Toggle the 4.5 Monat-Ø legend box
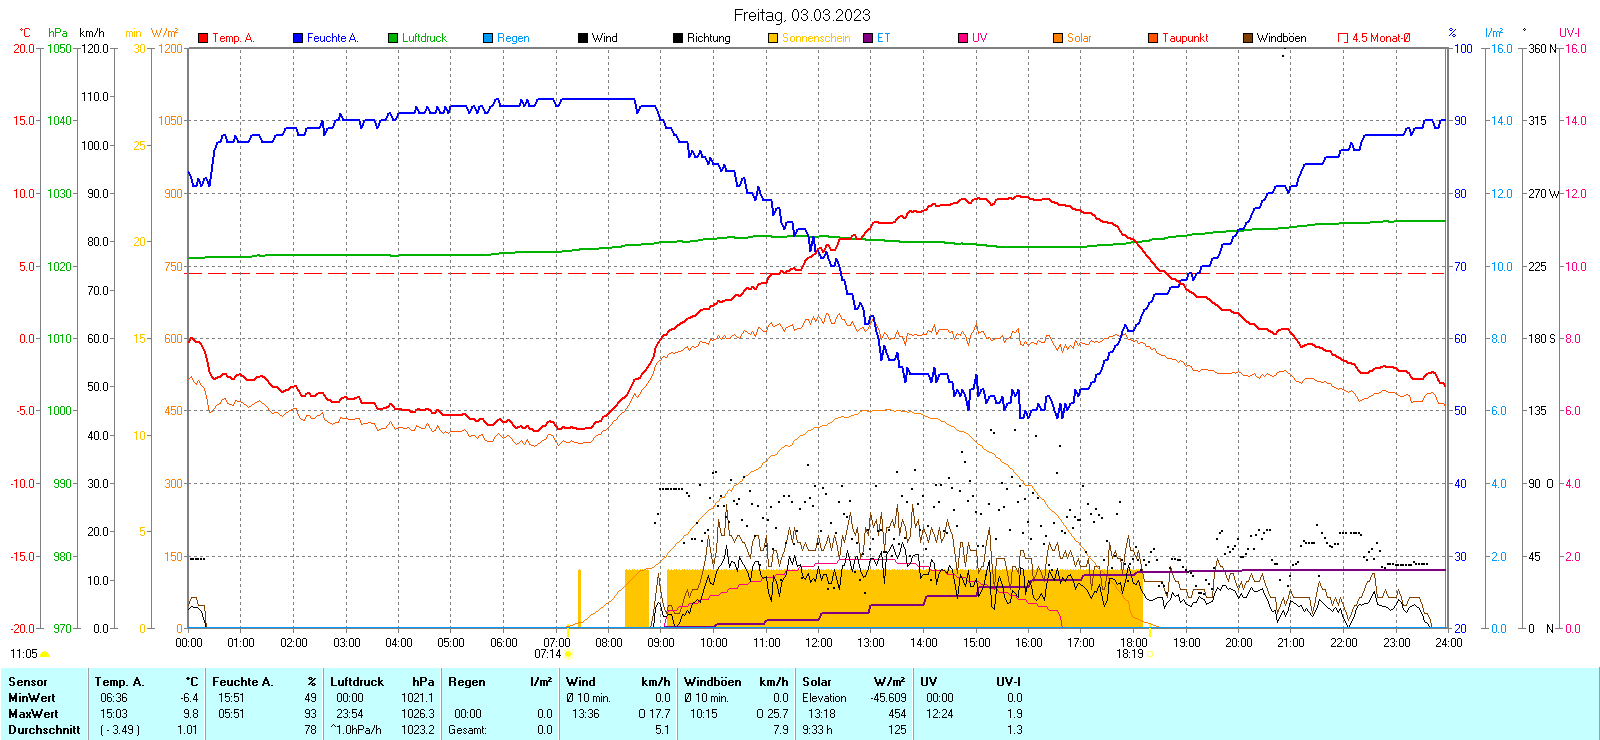1600x740 pixels. coord(1343,38)
